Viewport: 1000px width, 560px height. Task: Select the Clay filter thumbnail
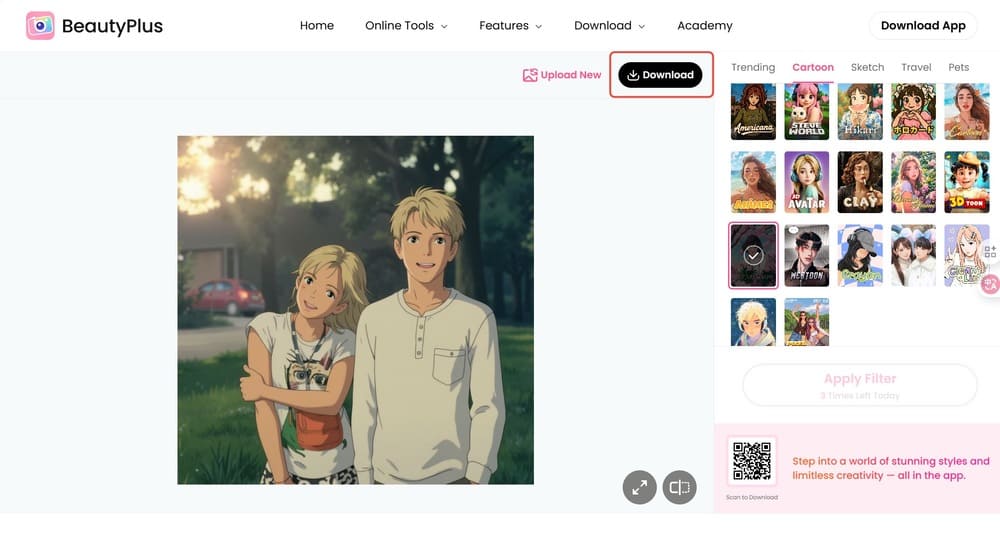pyautogui.click(x=860, y=182)
